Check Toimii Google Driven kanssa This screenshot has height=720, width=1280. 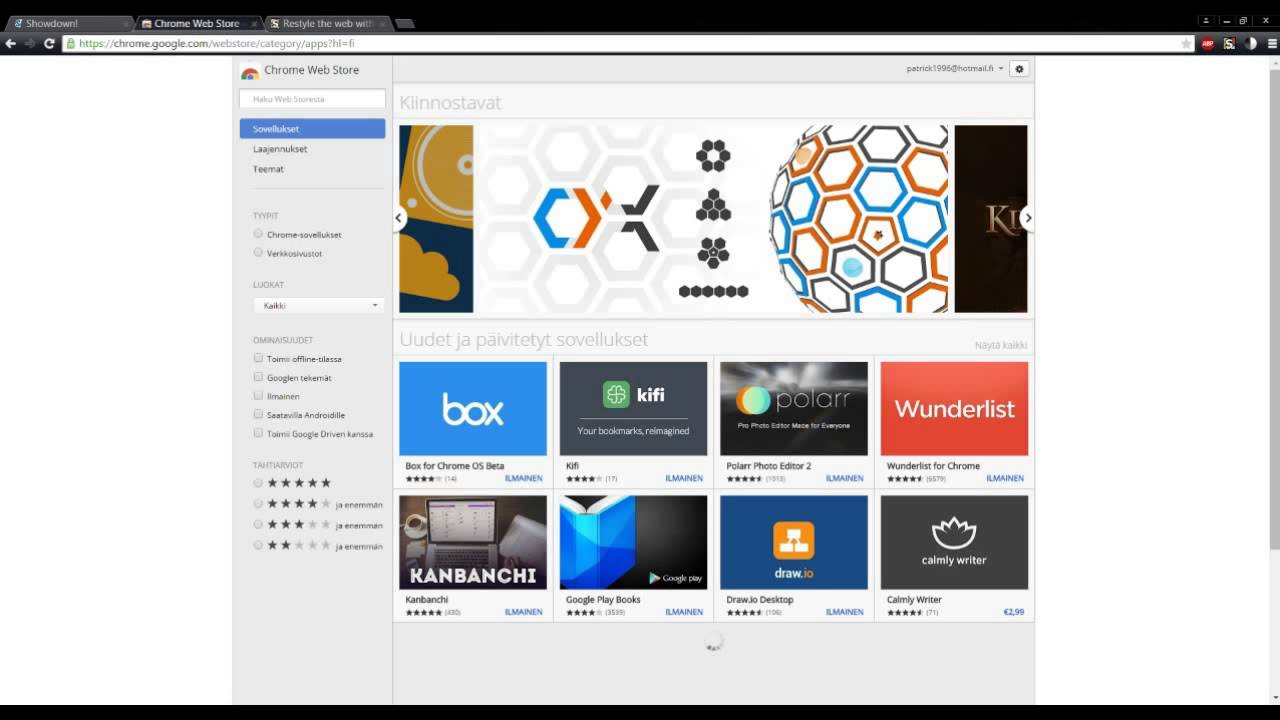pos(258,433)
